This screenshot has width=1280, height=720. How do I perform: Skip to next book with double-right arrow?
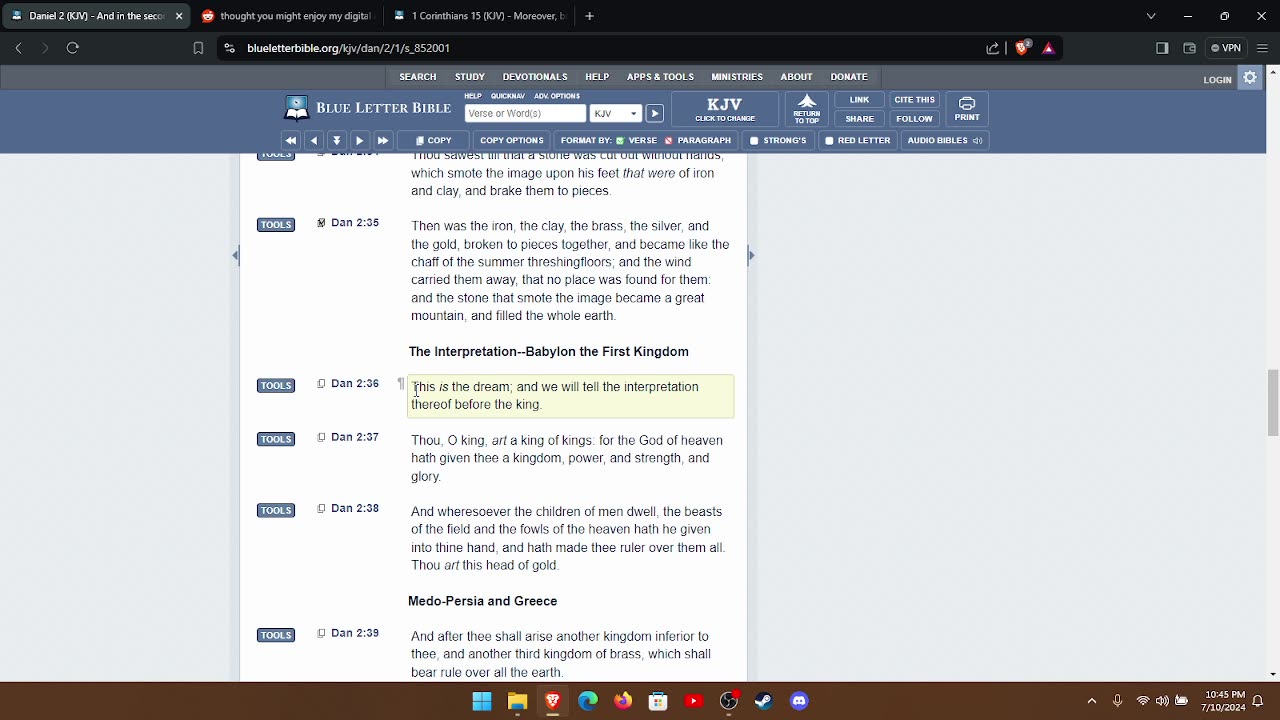point(383,141)
